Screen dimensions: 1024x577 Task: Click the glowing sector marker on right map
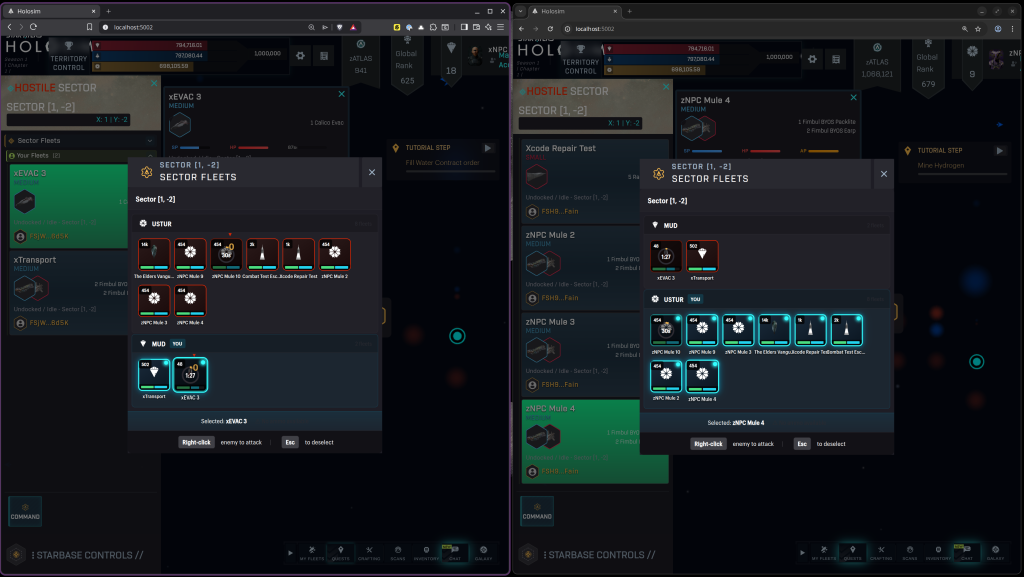(977, 362)
